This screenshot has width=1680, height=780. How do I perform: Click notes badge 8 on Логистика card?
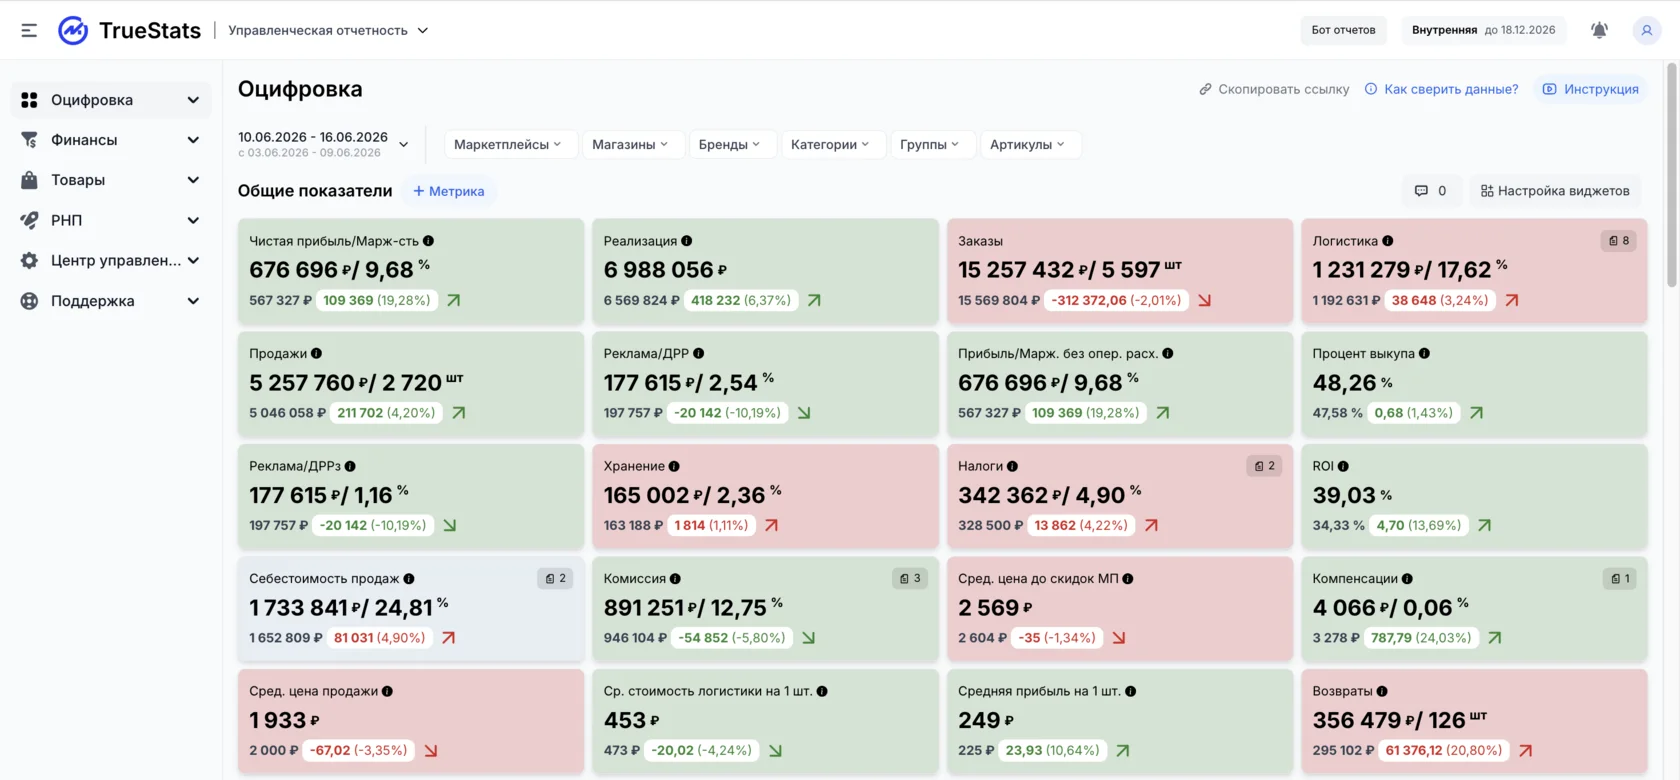(x=1618, y=241)
